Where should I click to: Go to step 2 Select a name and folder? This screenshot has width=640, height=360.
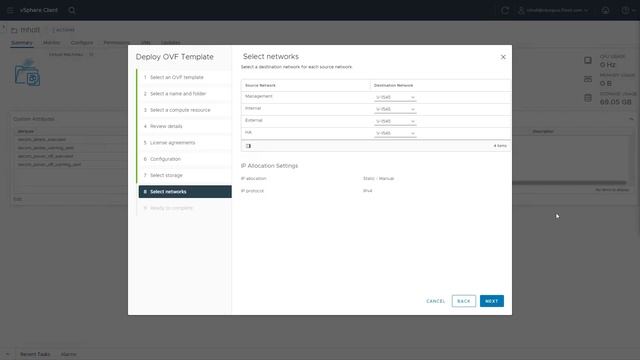[x=185, y=93]
